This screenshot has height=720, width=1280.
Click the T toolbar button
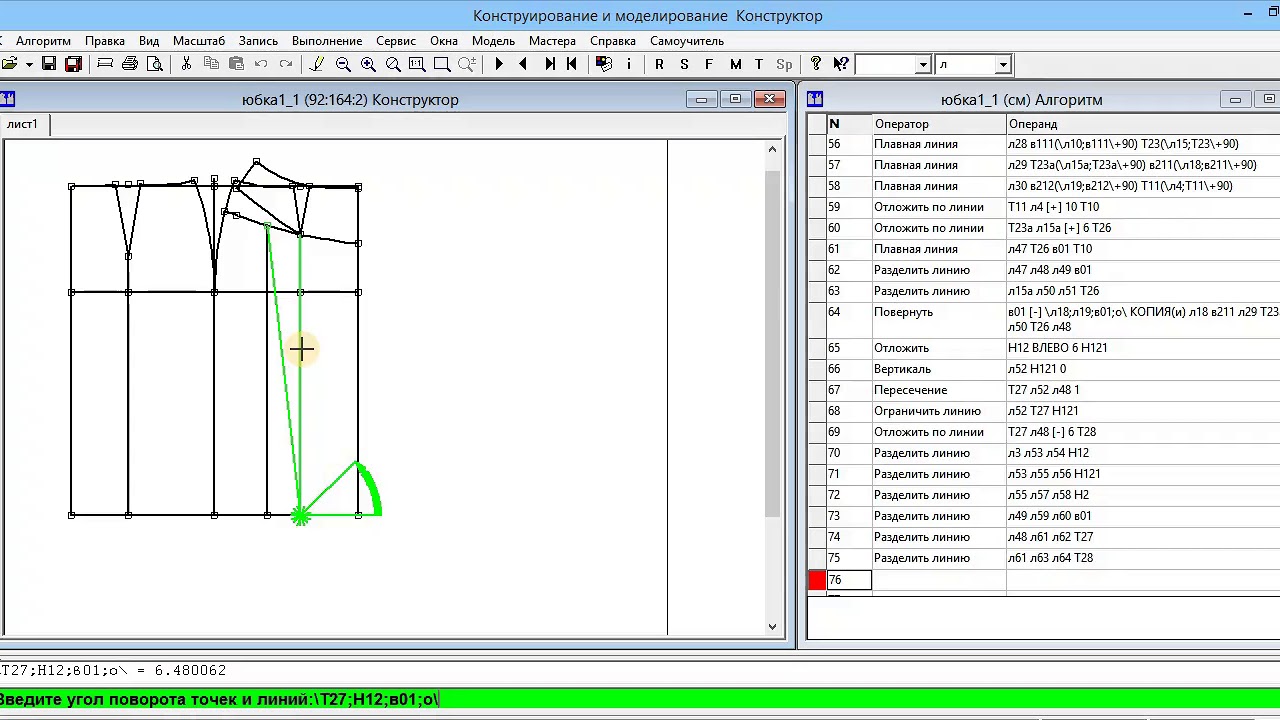pyautogui.click(x=759, y=64)
